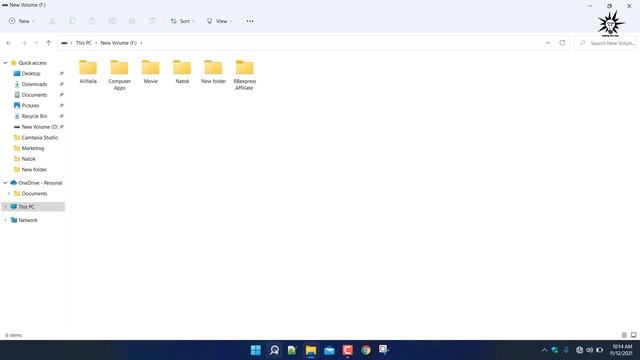Image resolution: width=640 pixels, height=360 pixels.
Task: Click the Share icon in toolbar
Action: coord(132,21)
